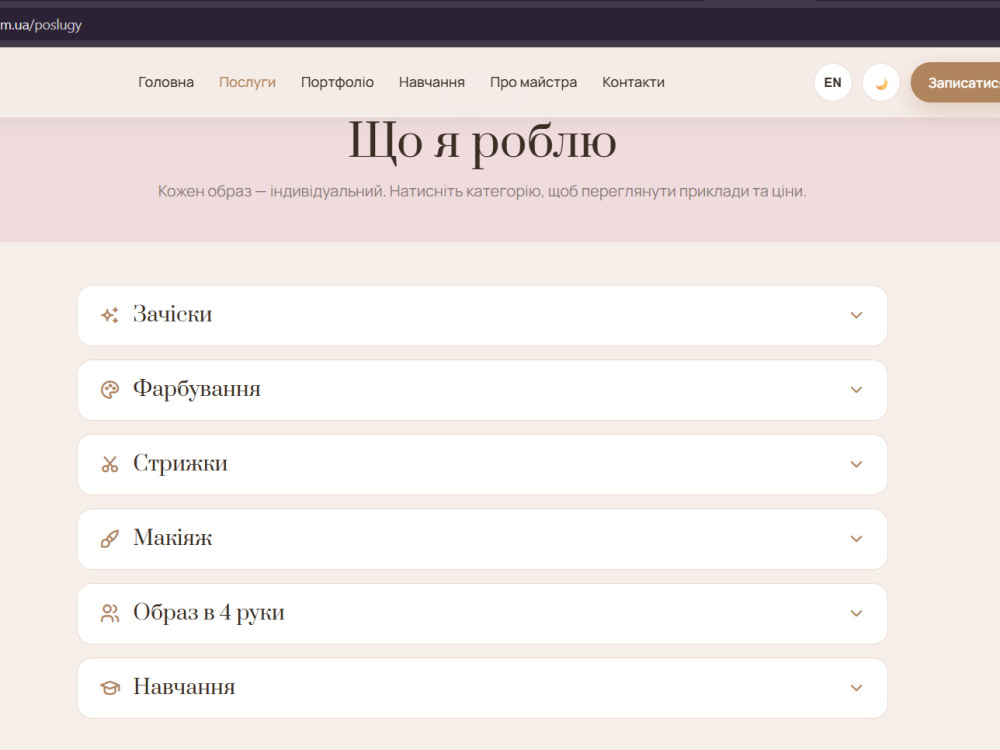
Task: Click the palette icon beside Фарбування
Action: point(110,390)
